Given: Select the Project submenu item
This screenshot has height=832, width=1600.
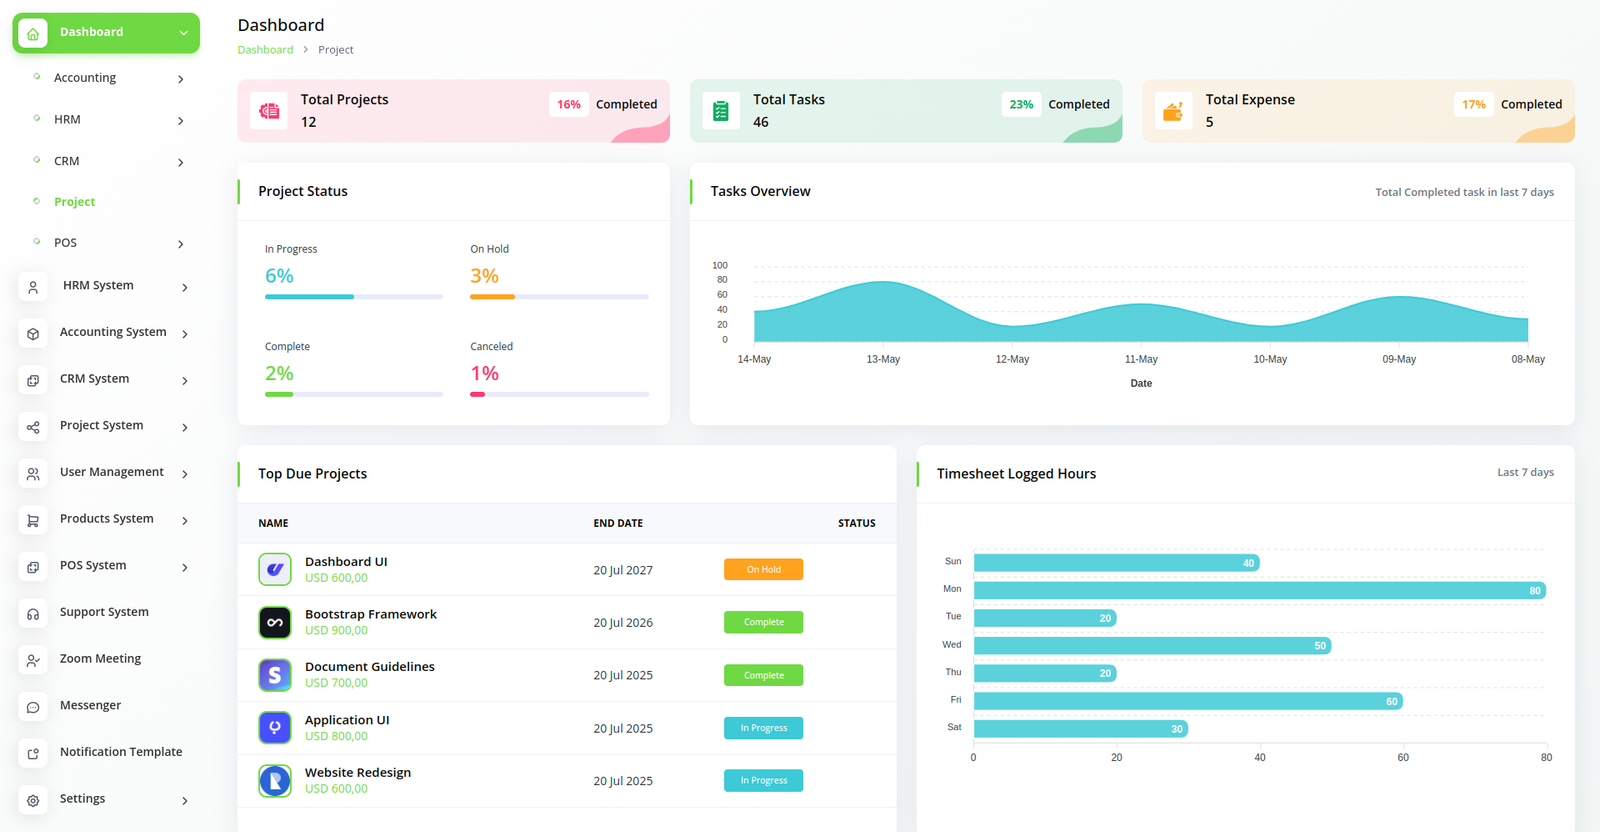Looking at the screenshot, I should [75, 202].
